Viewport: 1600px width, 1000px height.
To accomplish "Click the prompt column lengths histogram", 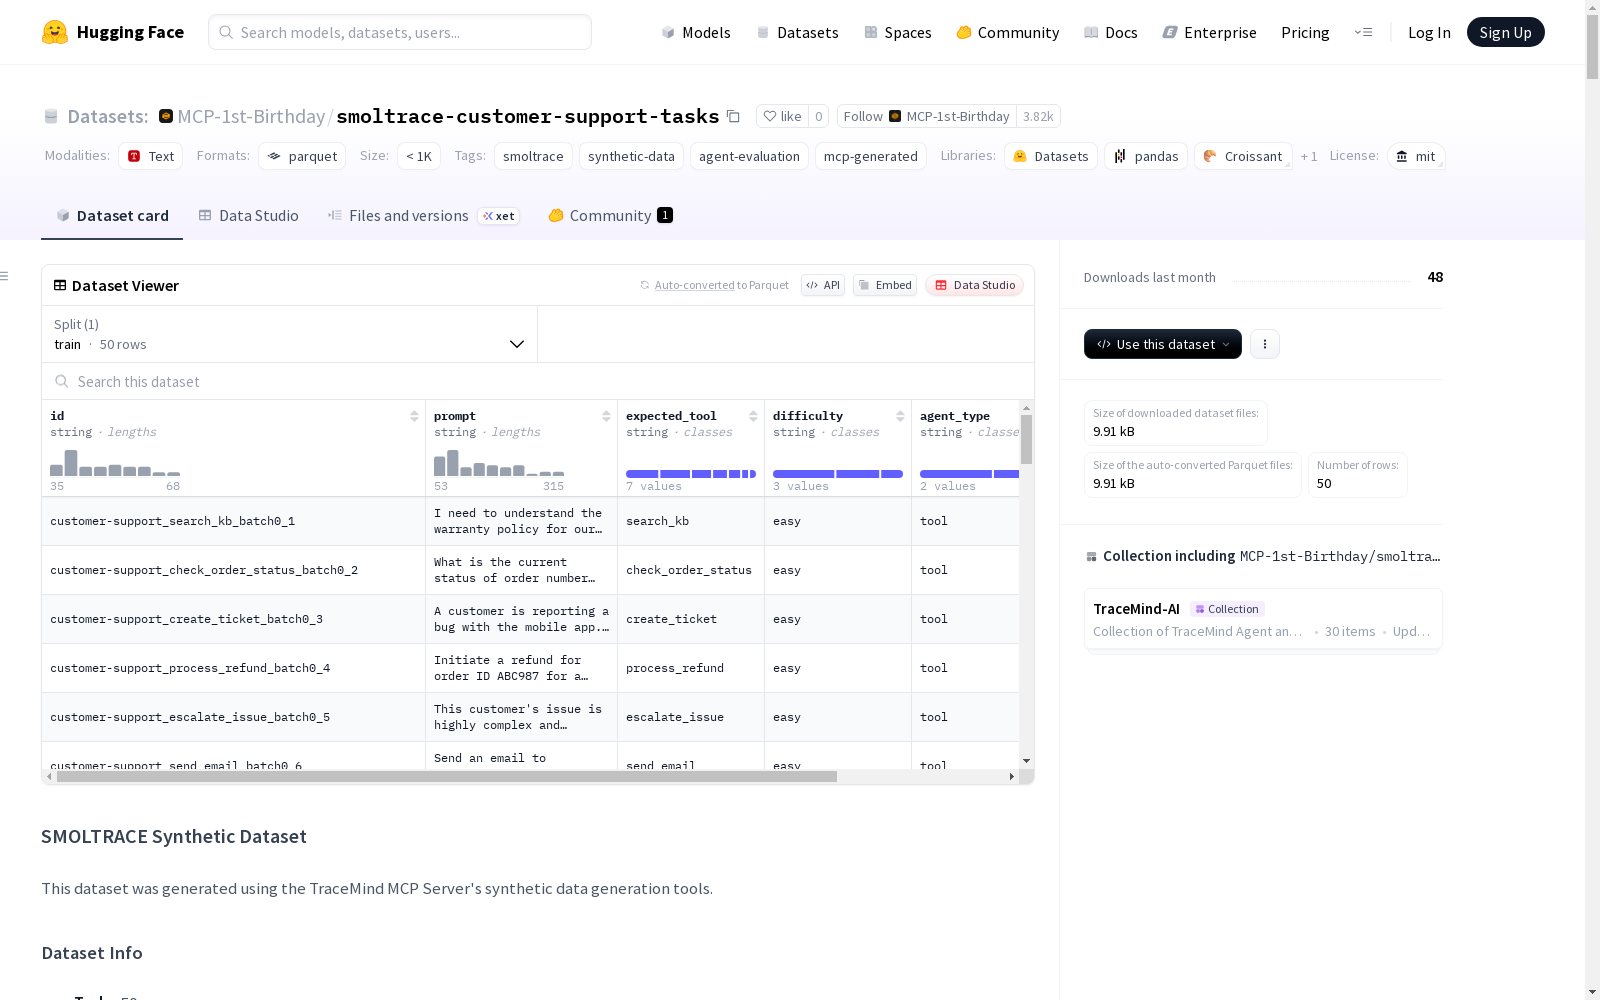I will pyautogui.click(x=499, y=462).
